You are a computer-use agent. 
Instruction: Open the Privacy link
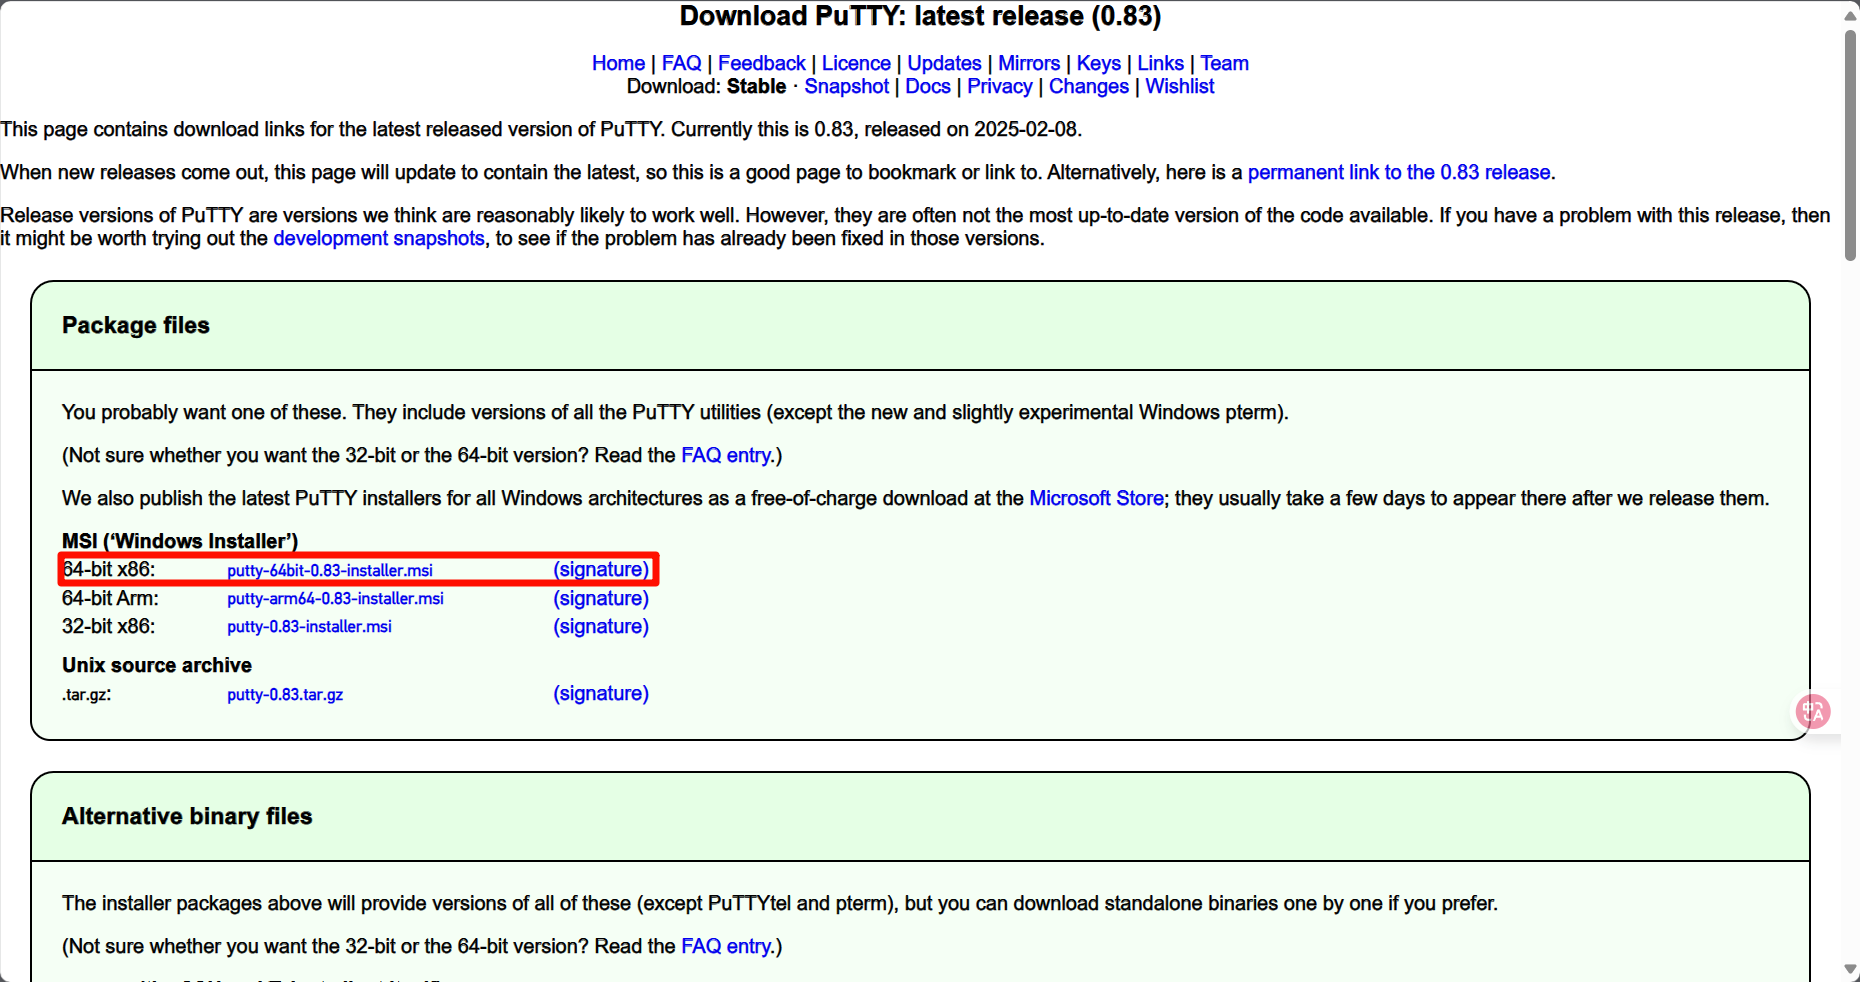pyautogui.click(x=999, y=86)
